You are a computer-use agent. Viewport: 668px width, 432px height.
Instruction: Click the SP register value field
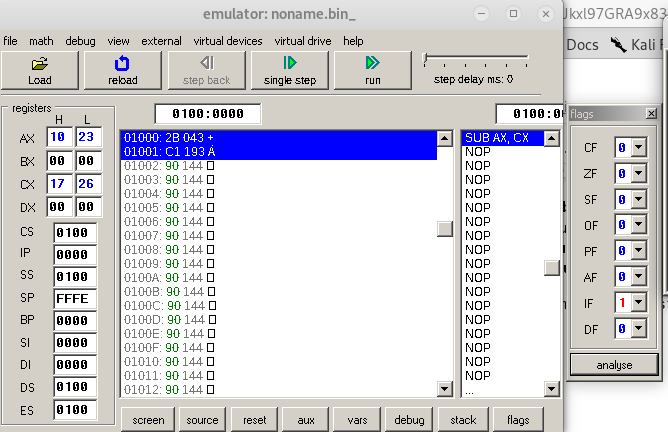pos(76,298)
